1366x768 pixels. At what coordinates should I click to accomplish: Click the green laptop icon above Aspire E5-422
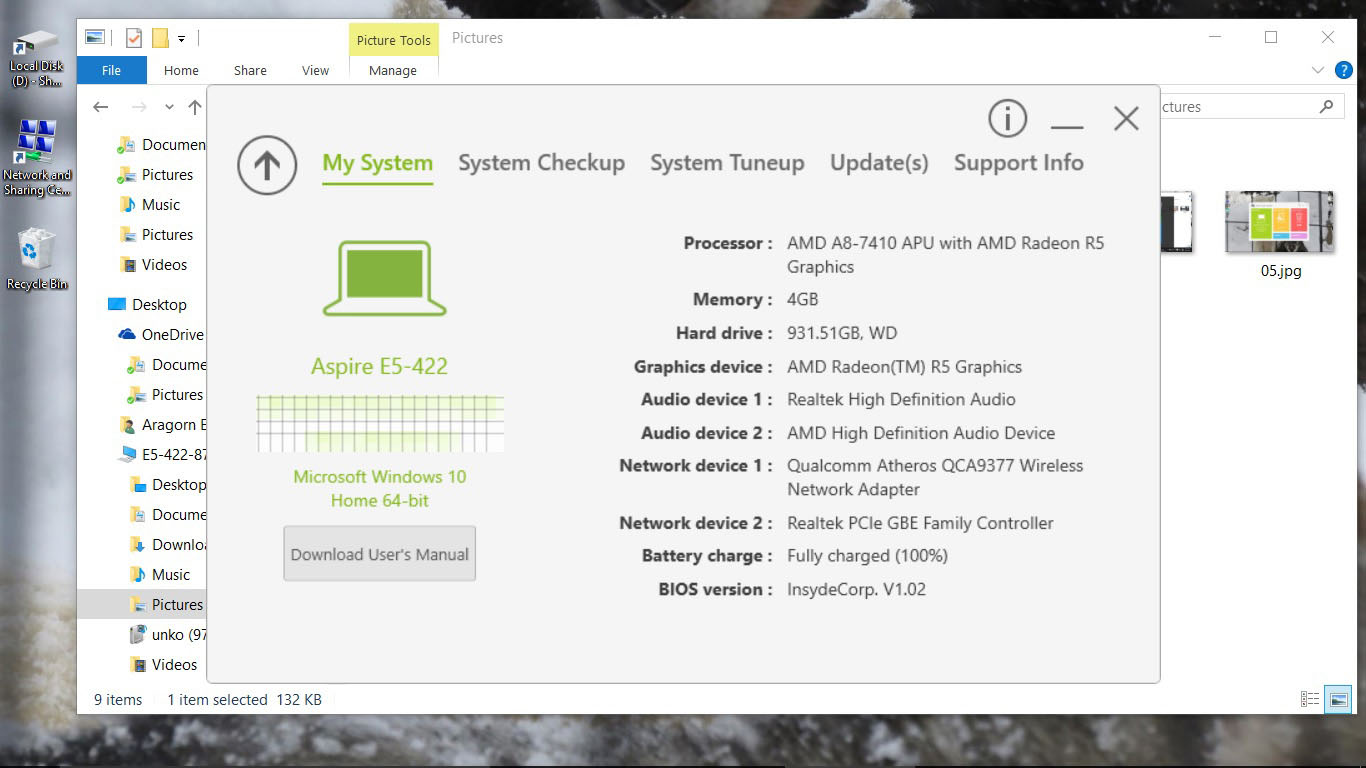click(x=385, y=279)
